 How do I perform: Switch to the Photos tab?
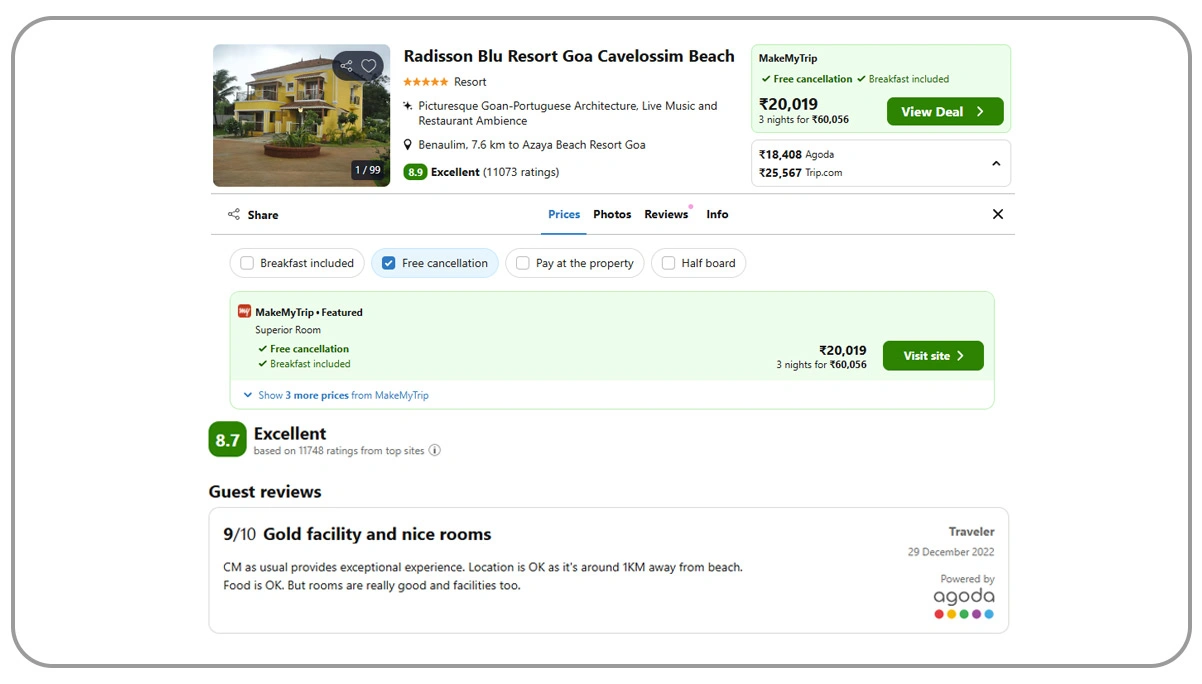point(611,214)
